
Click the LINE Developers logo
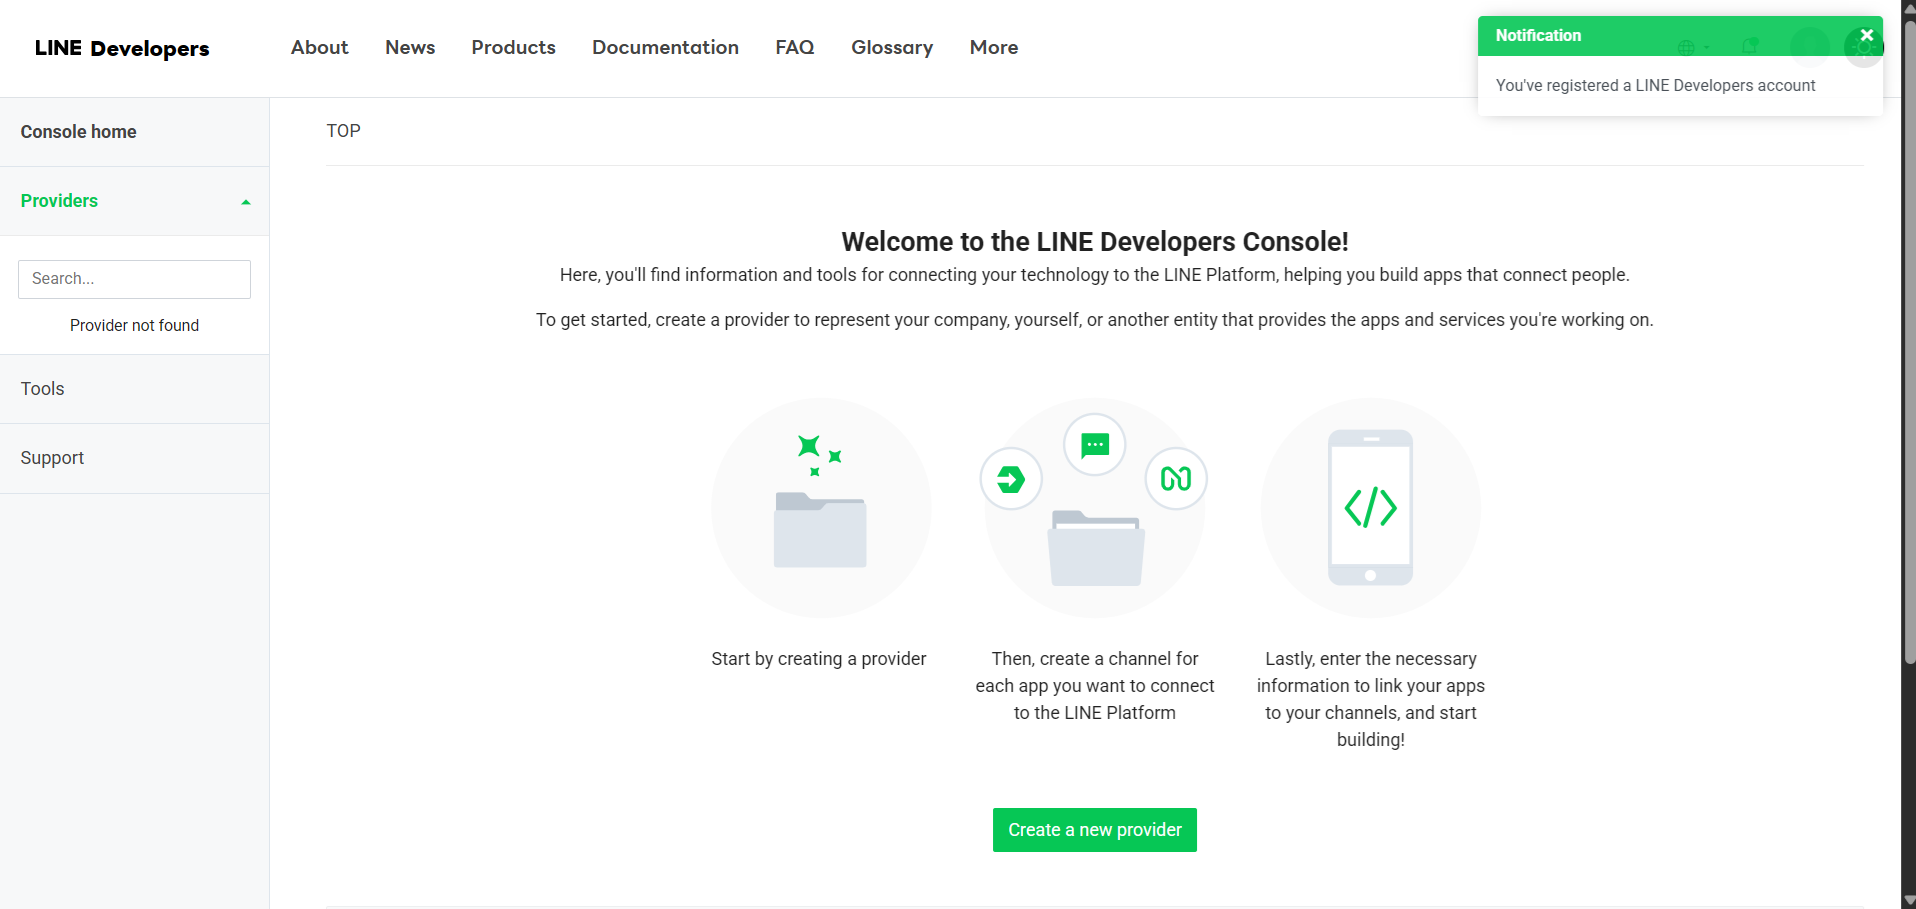[122, 48]
